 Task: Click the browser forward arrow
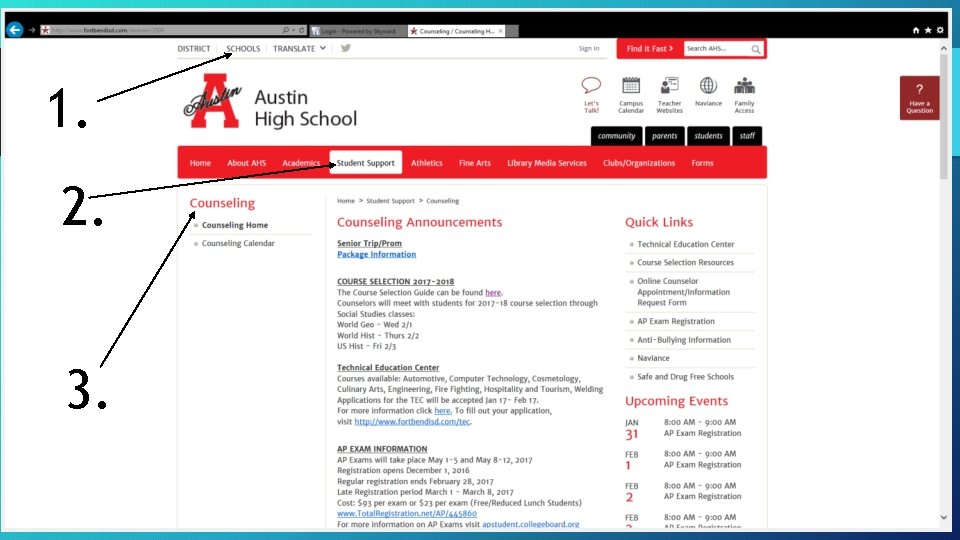coord(32,30)
